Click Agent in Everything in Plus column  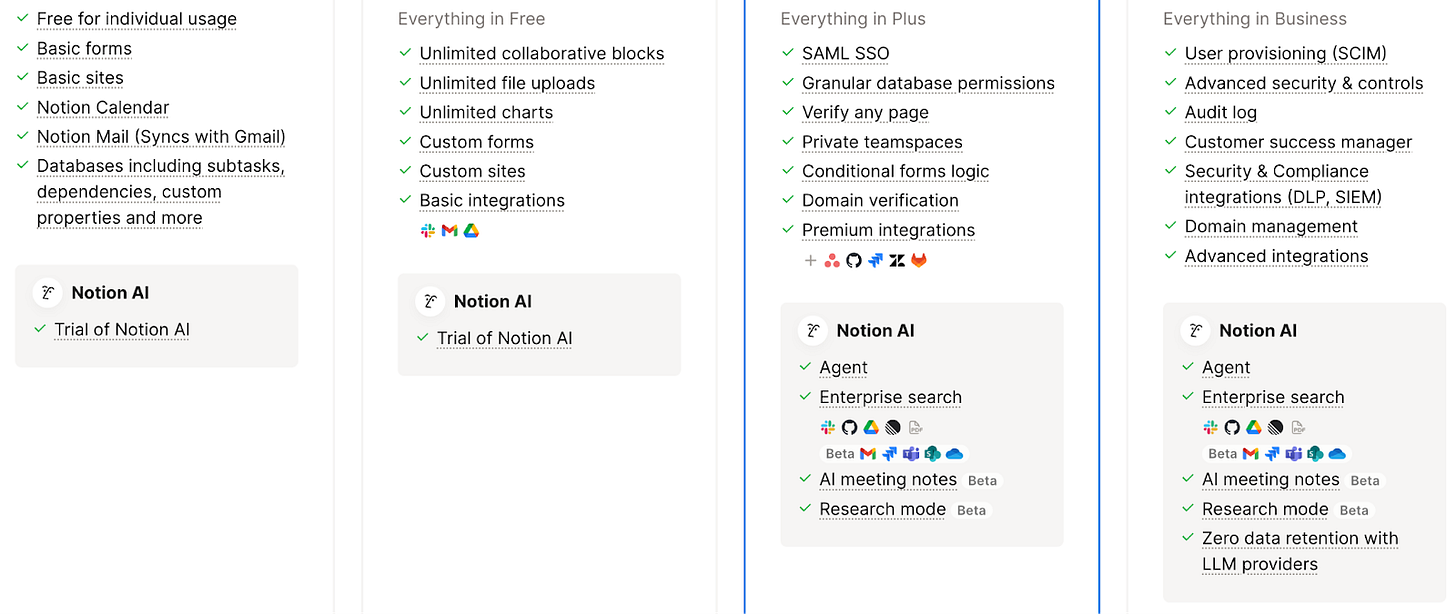[x=843, y=368]
